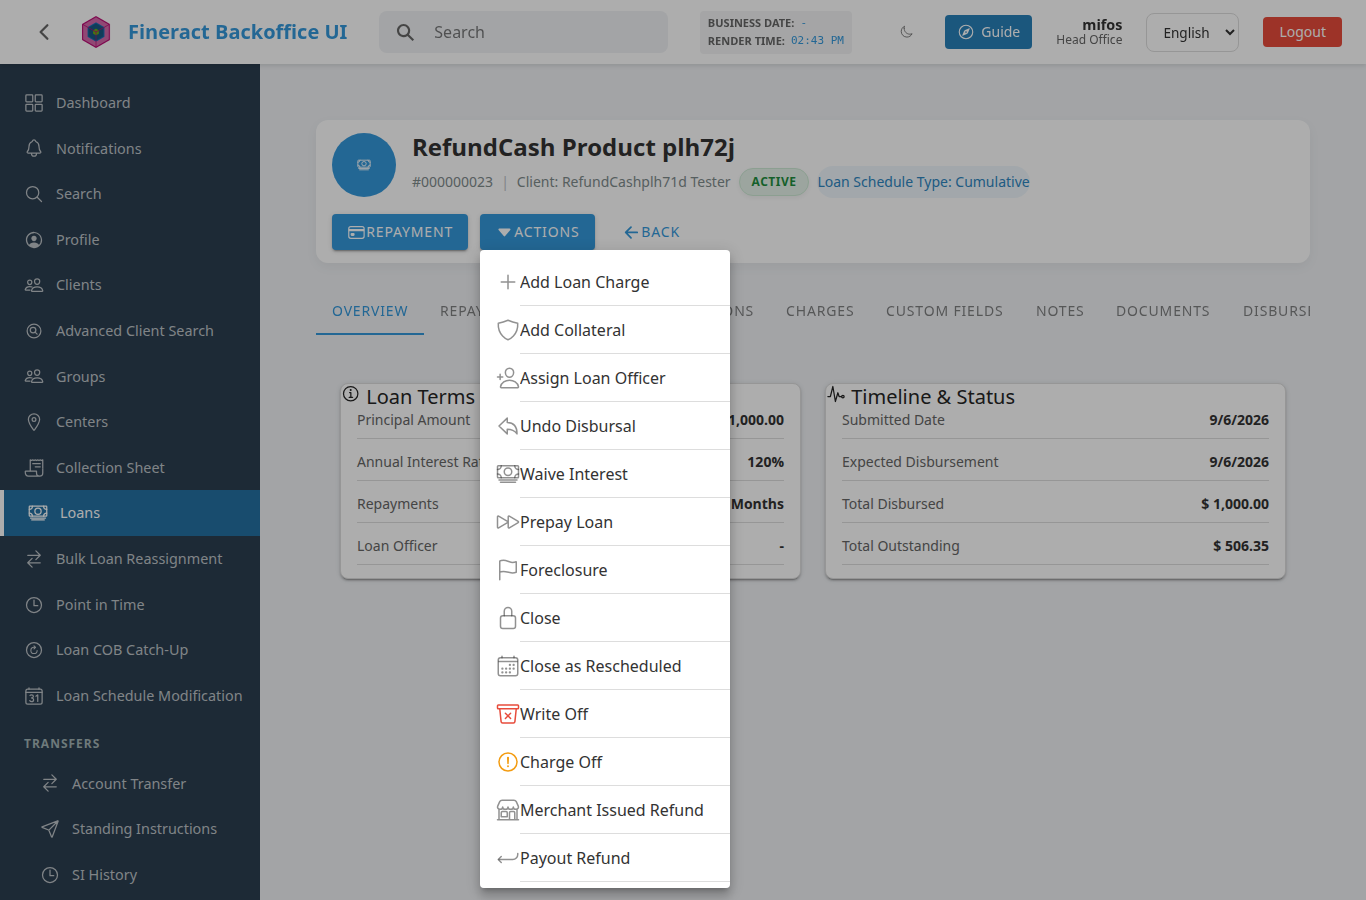The height and width of the screenshot is (900, 1366).
Task: Click the Bulk Loan Reassignment arrows icon
Action: pos(34,559)
